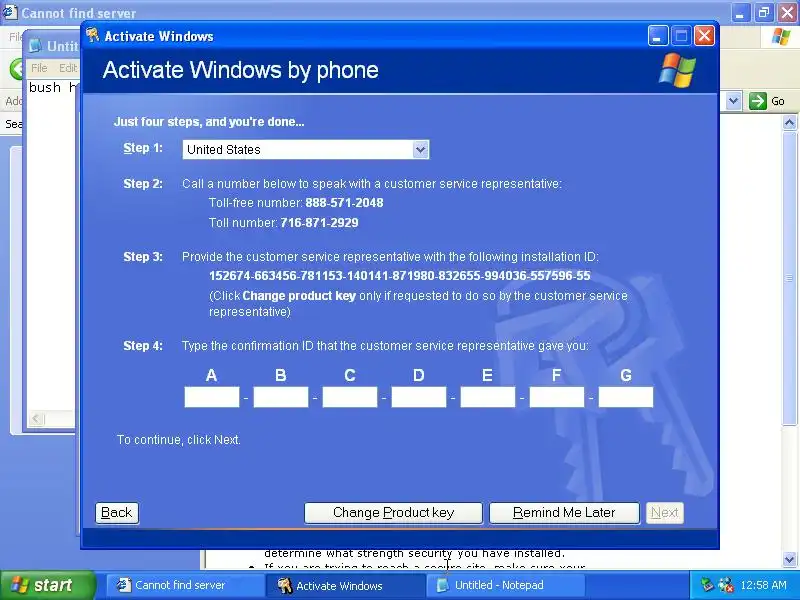Minimize the Internet Explorer window
Viewport: 800px width, 600px height.
740,13
